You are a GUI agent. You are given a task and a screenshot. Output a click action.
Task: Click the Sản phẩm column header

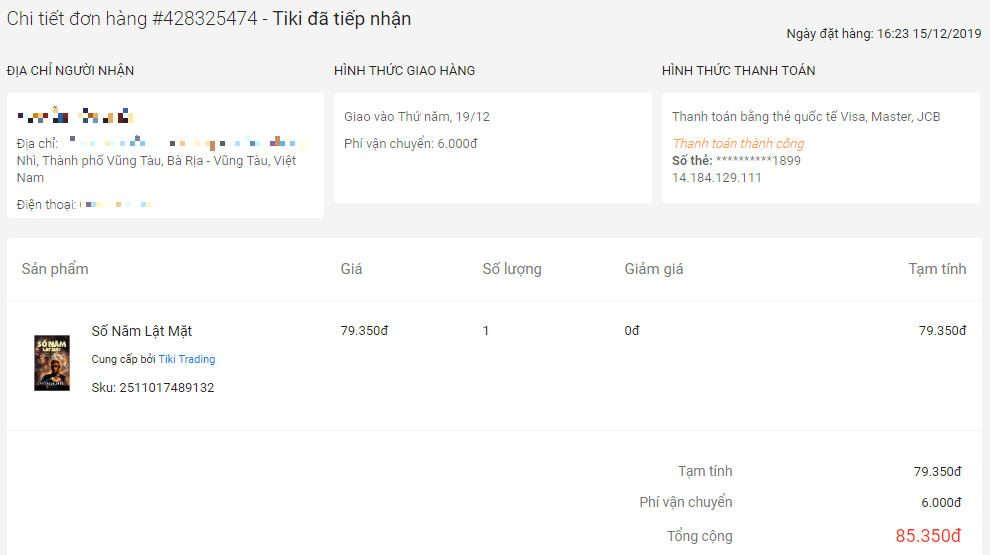[x=55, y=269]
